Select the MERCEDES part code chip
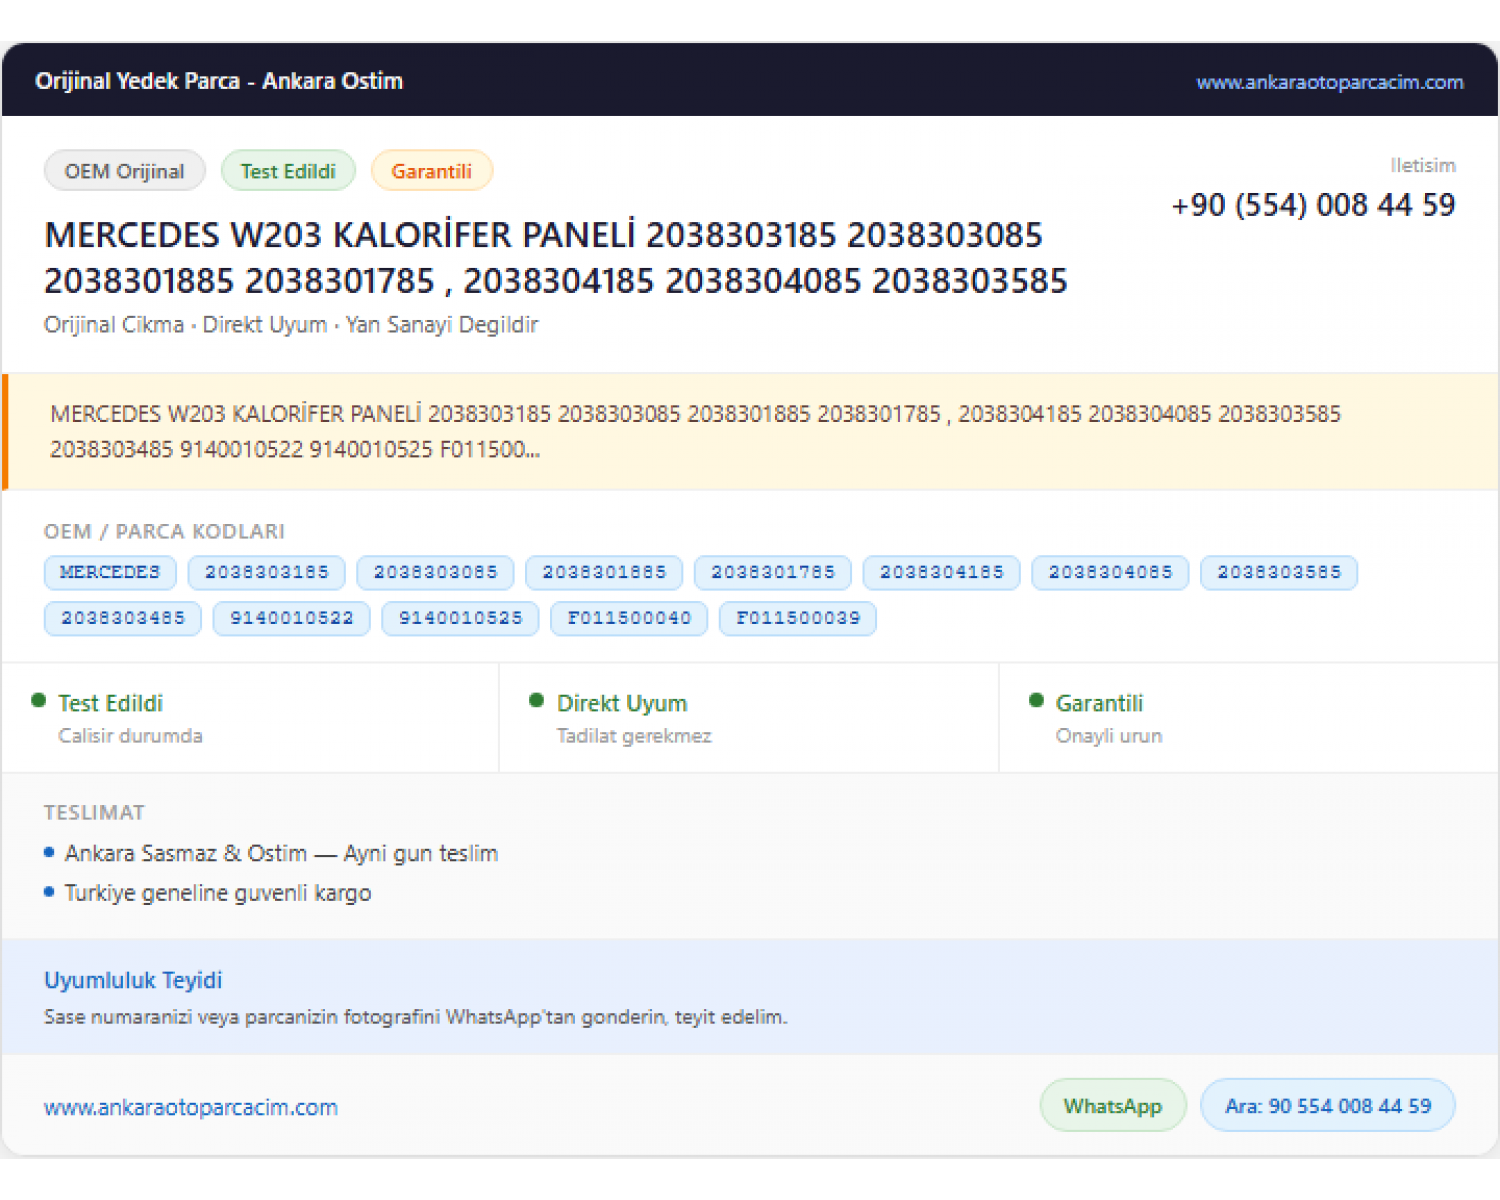The height and width of the screenshot is (1200, 1500). click(x=110, y=572)
